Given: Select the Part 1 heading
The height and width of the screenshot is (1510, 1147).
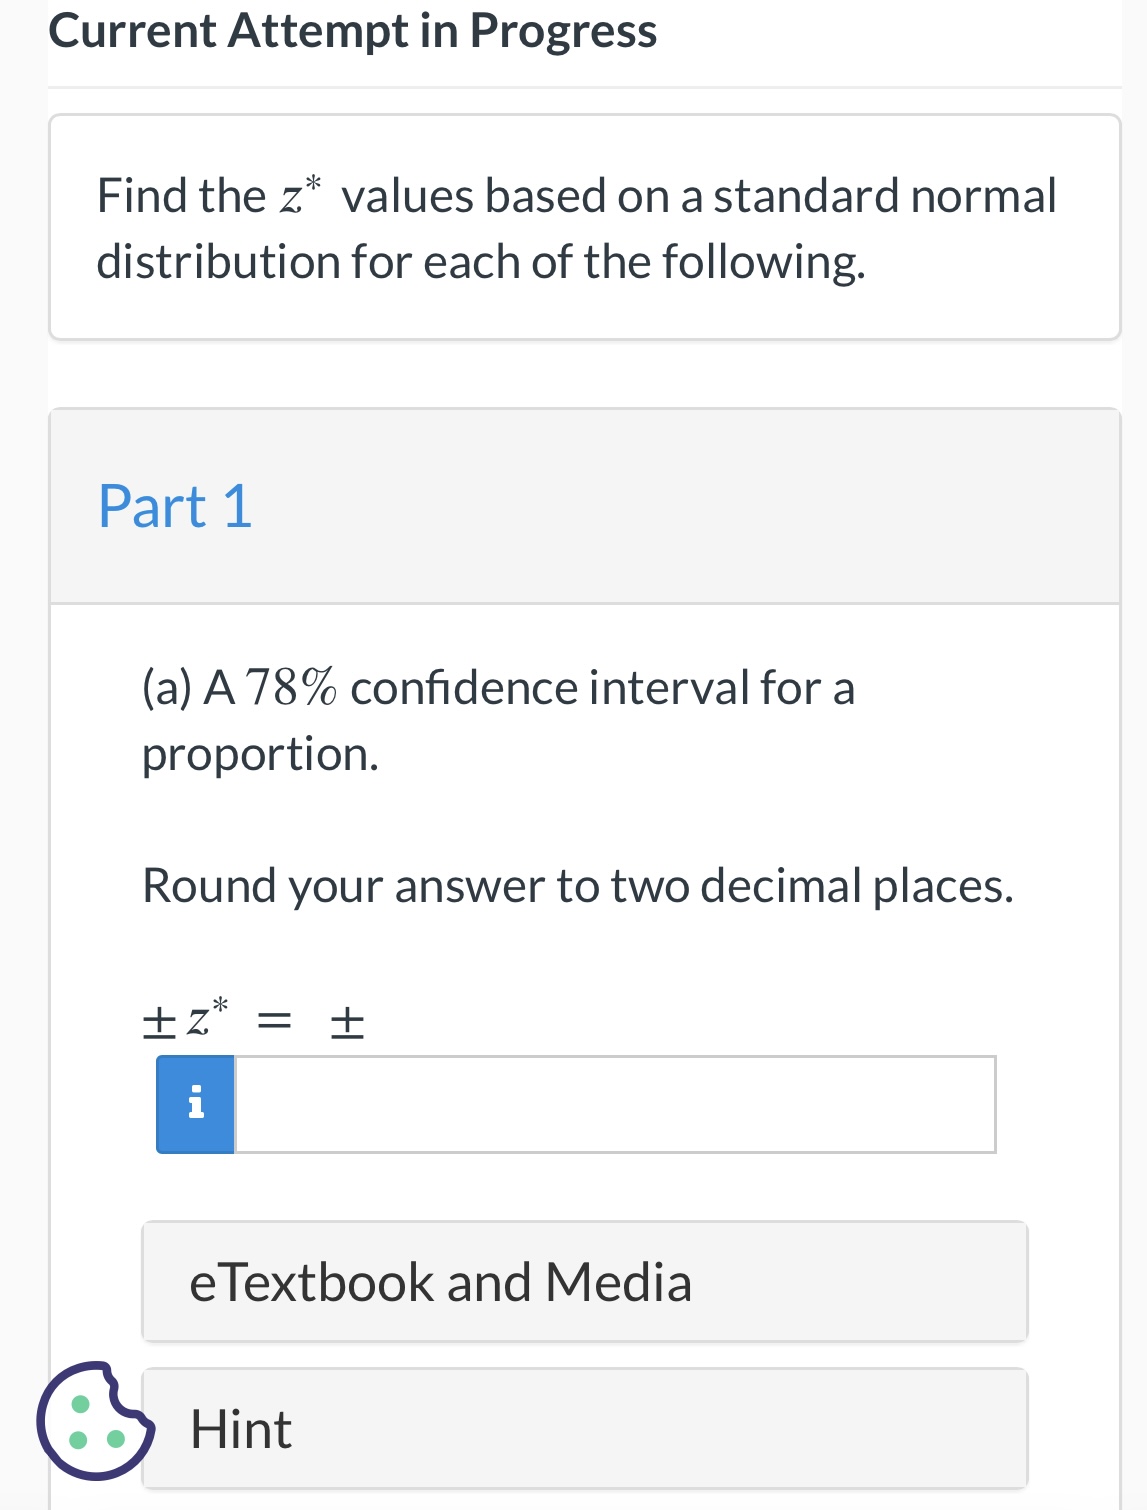Looking at the screenshot, I should 175,506.
